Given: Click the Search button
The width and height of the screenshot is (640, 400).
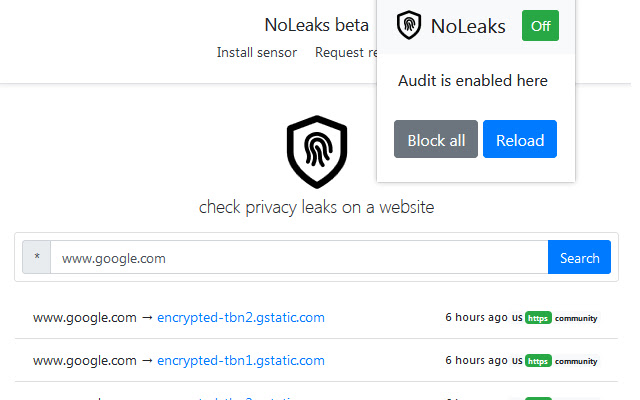Looking at the screenshot, I should coord(579,258).
